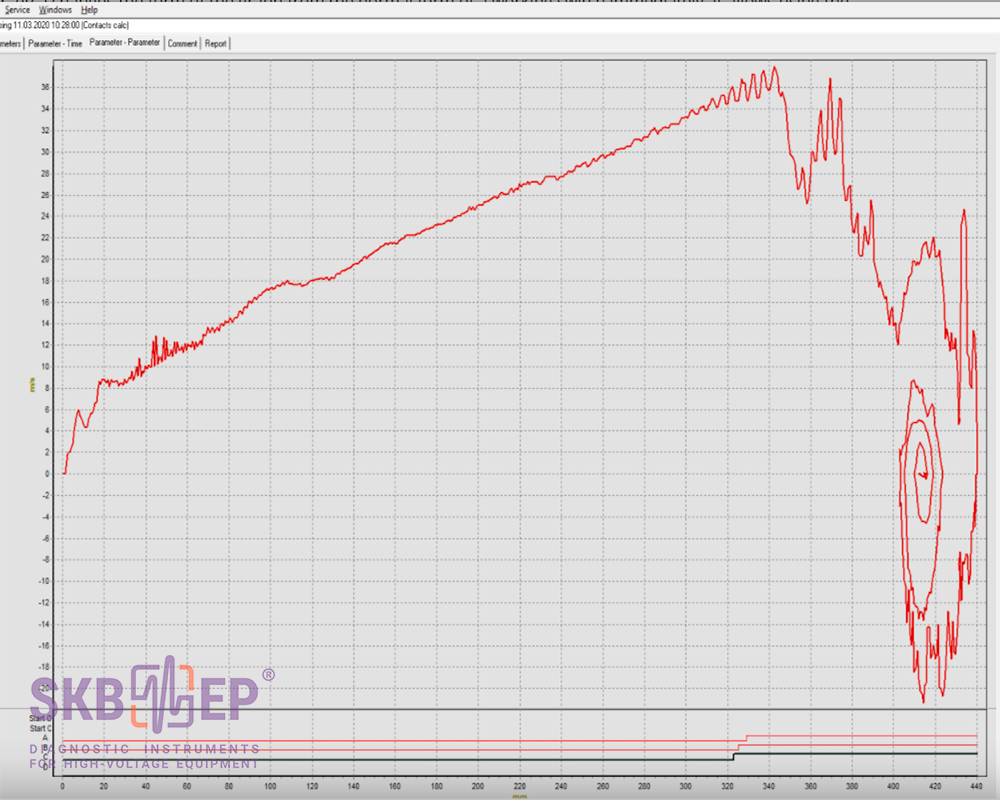Screen dimensions: 1000x800
Task: Open the Comment tab
Action: (x=182, y=43)
